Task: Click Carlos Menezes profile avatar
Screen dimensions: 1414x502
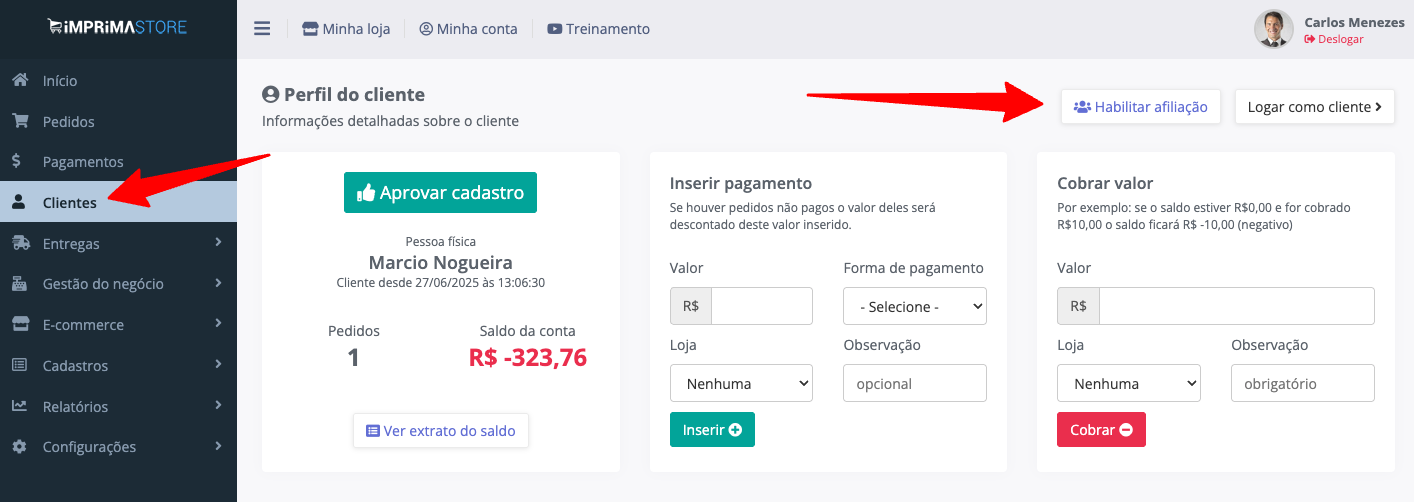Action: 1274,29
